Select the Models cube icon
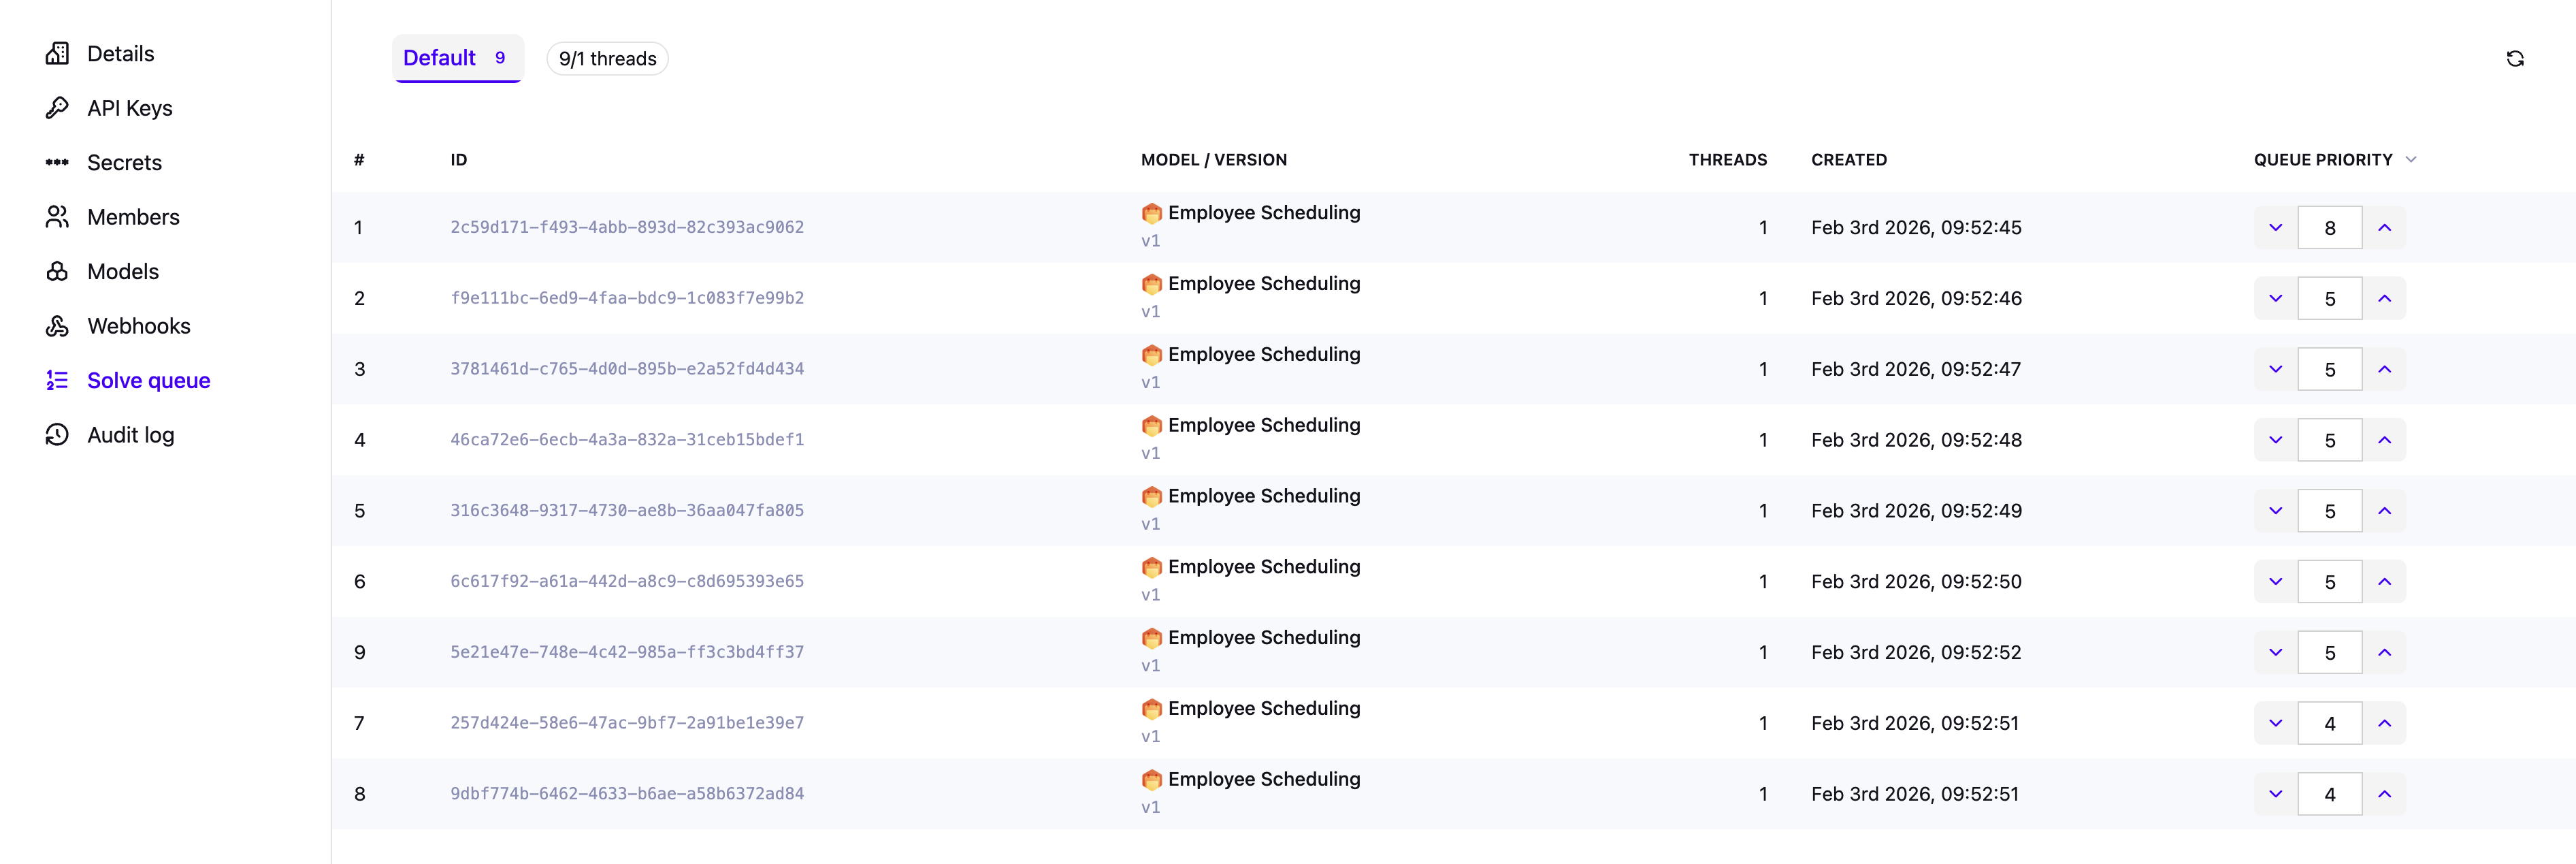This screenshot has width=2576, height=864. click(57, 271)
